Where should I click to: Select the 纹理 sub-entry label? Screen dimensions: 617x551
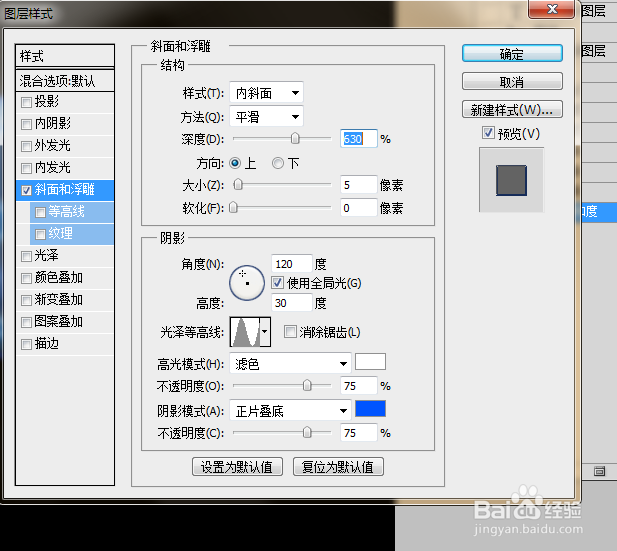60,234
